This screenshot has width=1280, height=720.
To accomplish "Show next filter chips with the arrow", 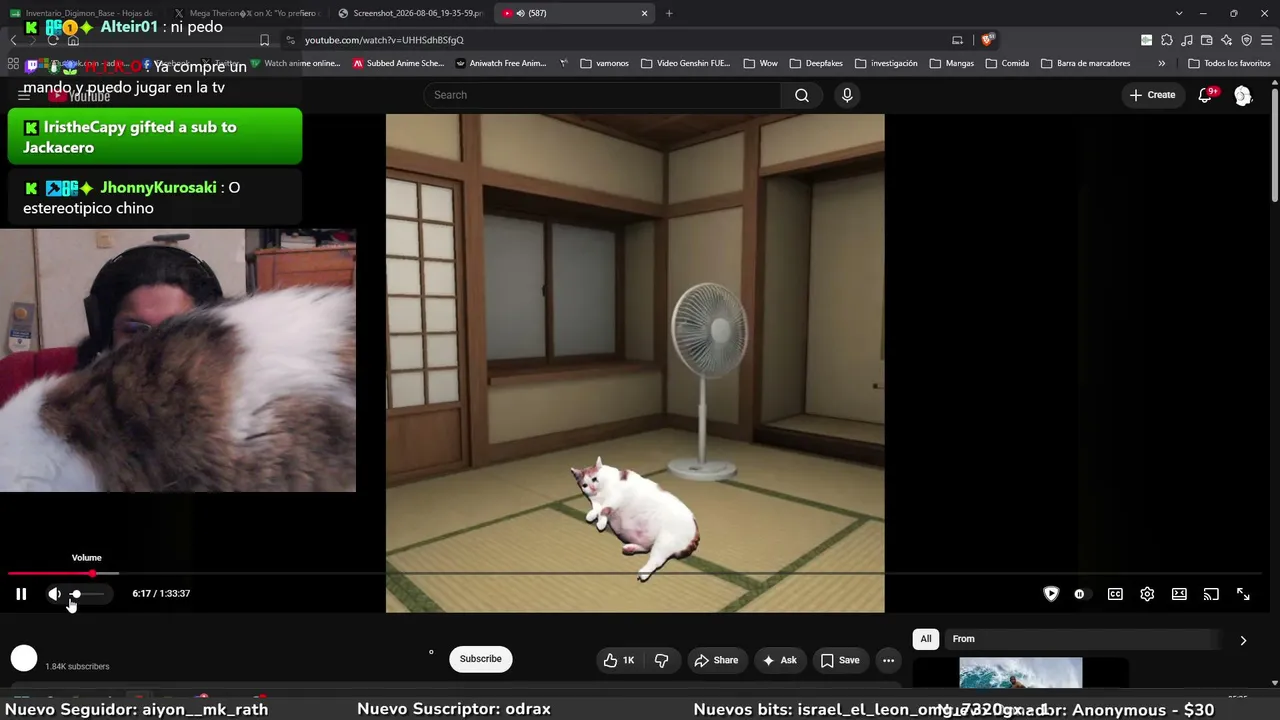I will pos(1243,640).
